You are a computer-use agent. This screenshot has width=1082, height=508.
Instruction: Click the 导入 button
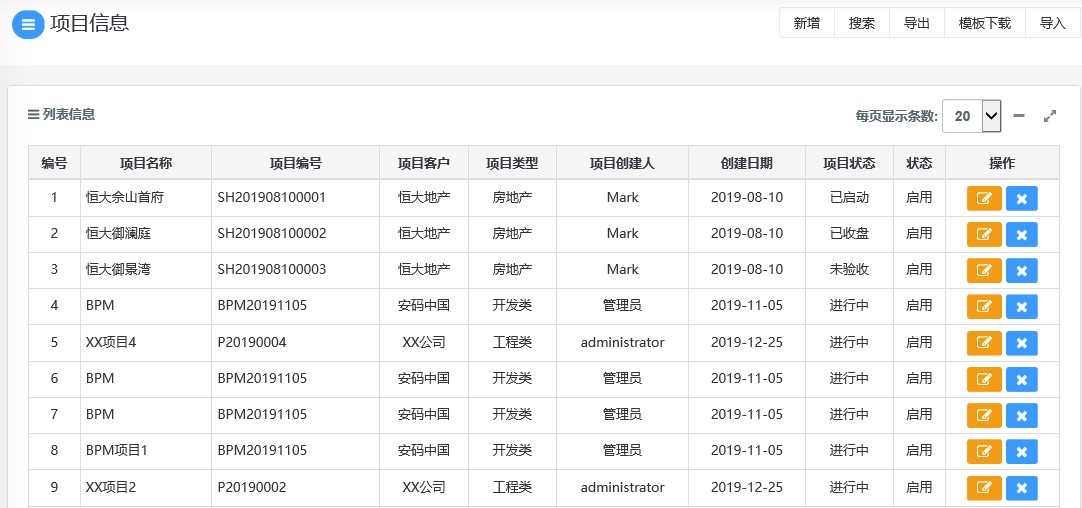pos(1053,23)
